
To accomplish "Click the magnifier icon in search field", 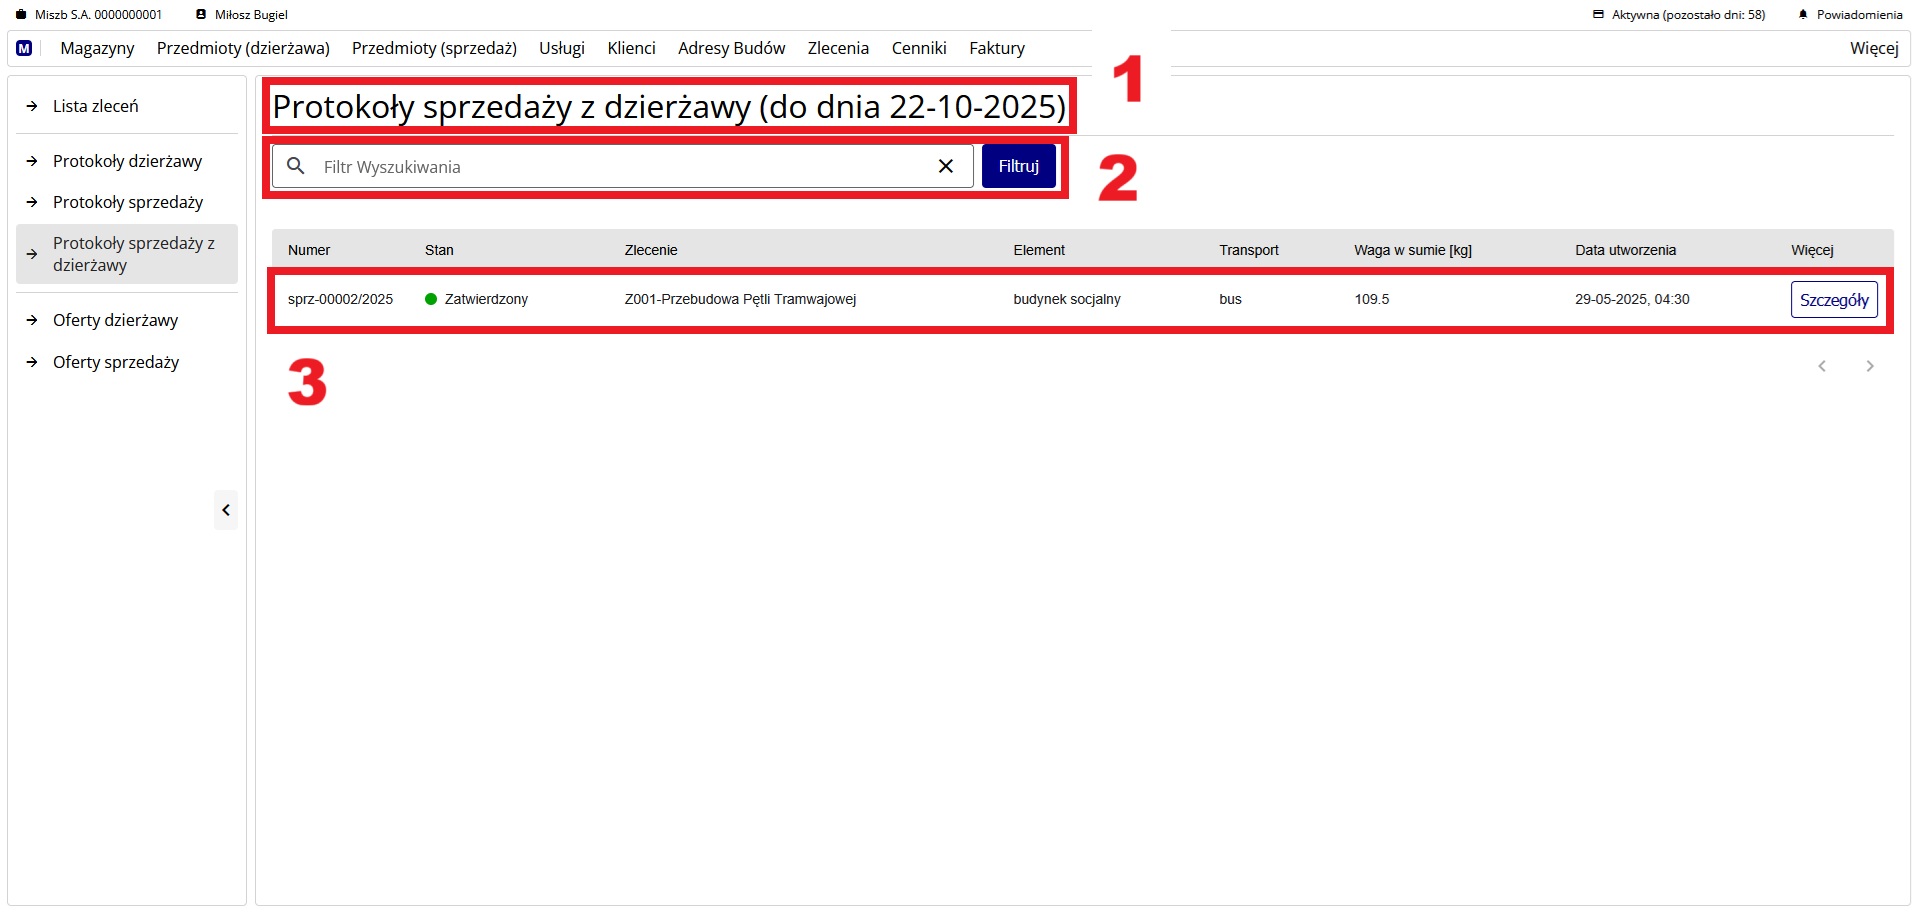I will (x=296, y=166).
